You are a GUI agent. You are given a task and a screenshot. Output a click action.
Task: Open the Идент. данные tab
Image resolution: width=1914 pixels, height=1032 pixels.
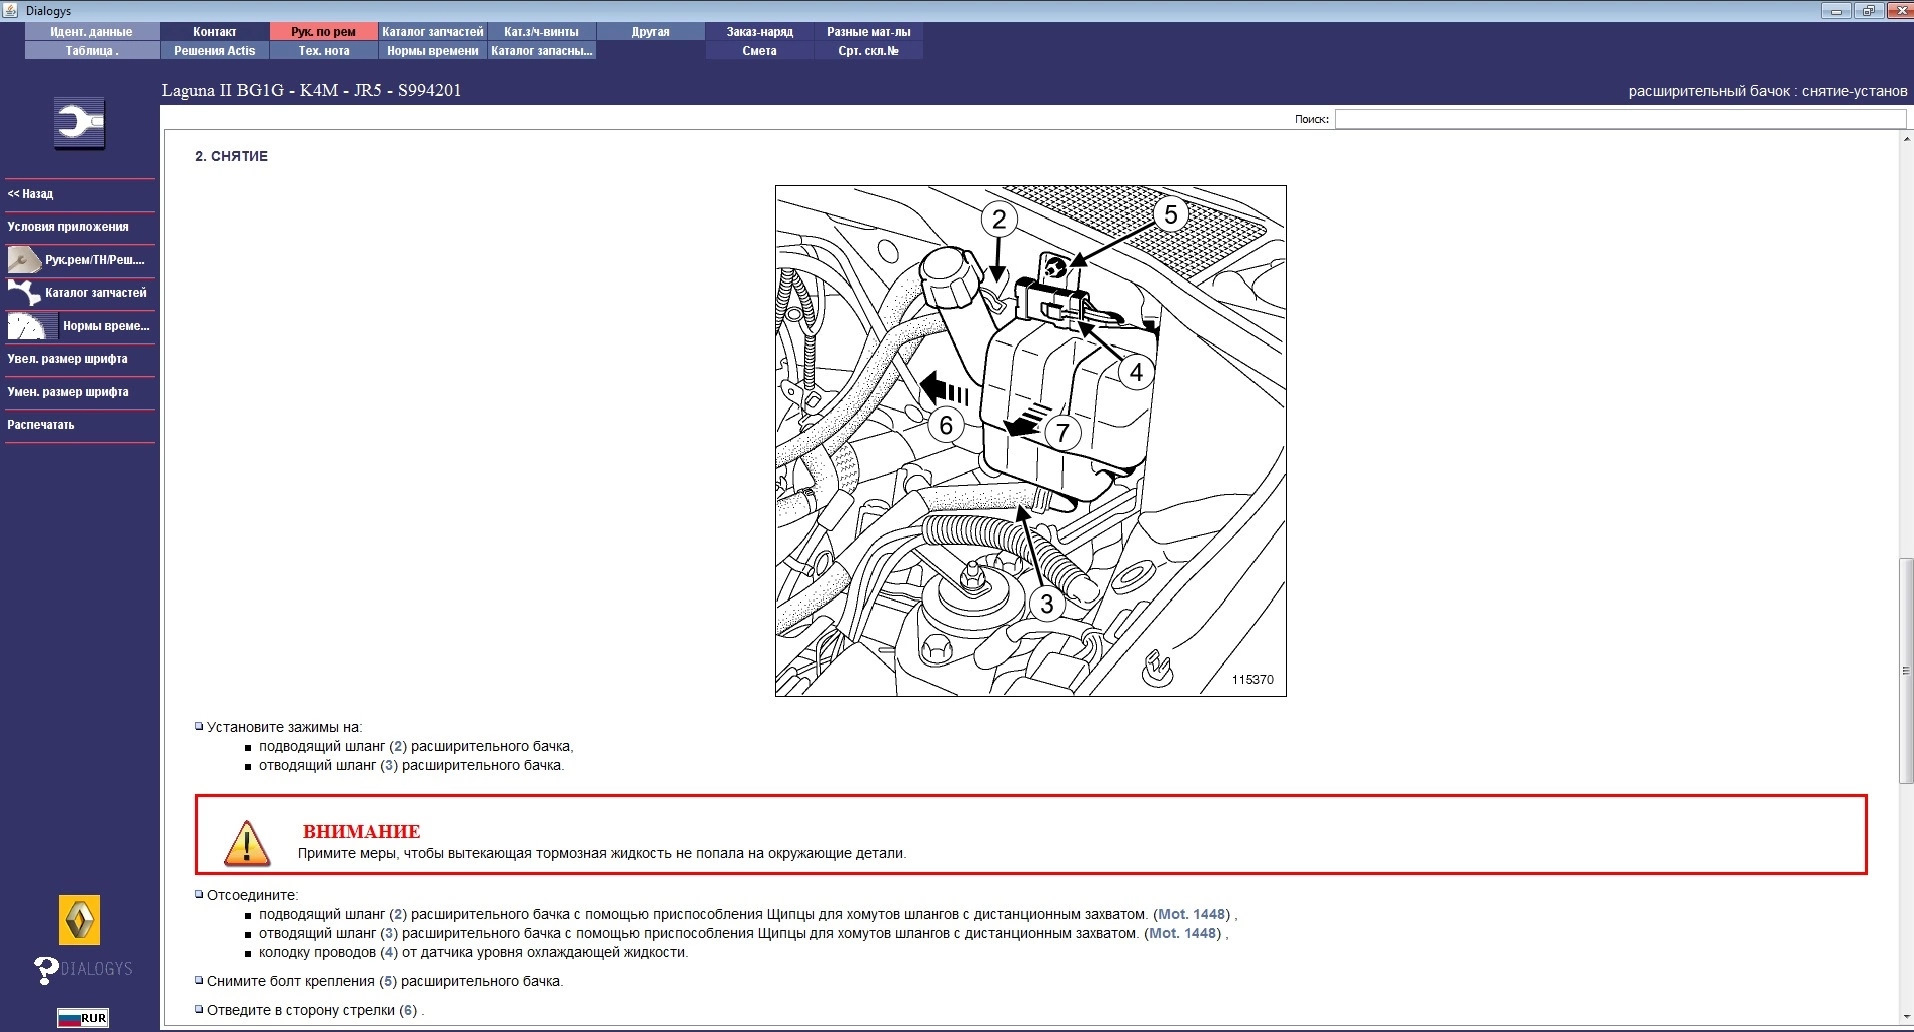point(91,32)
